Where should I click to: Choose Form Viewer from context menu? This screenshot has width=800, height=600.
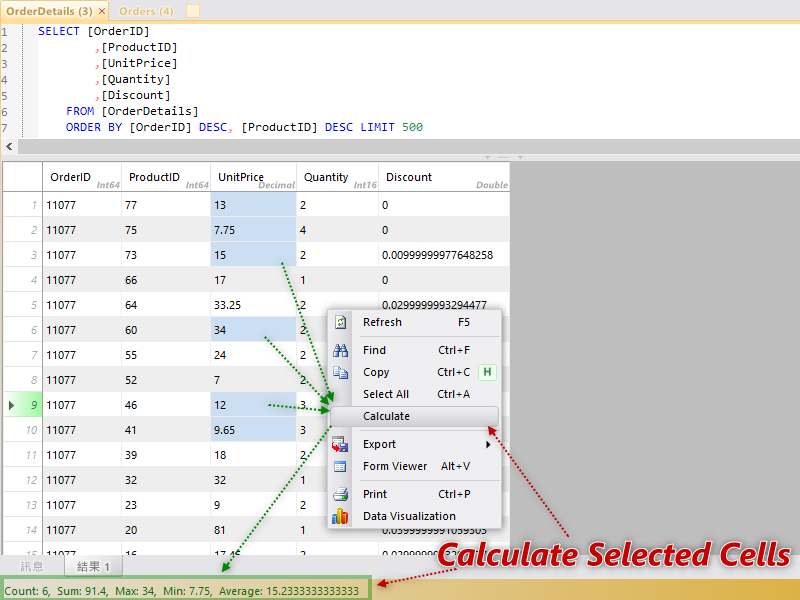[x=414, y=466]
